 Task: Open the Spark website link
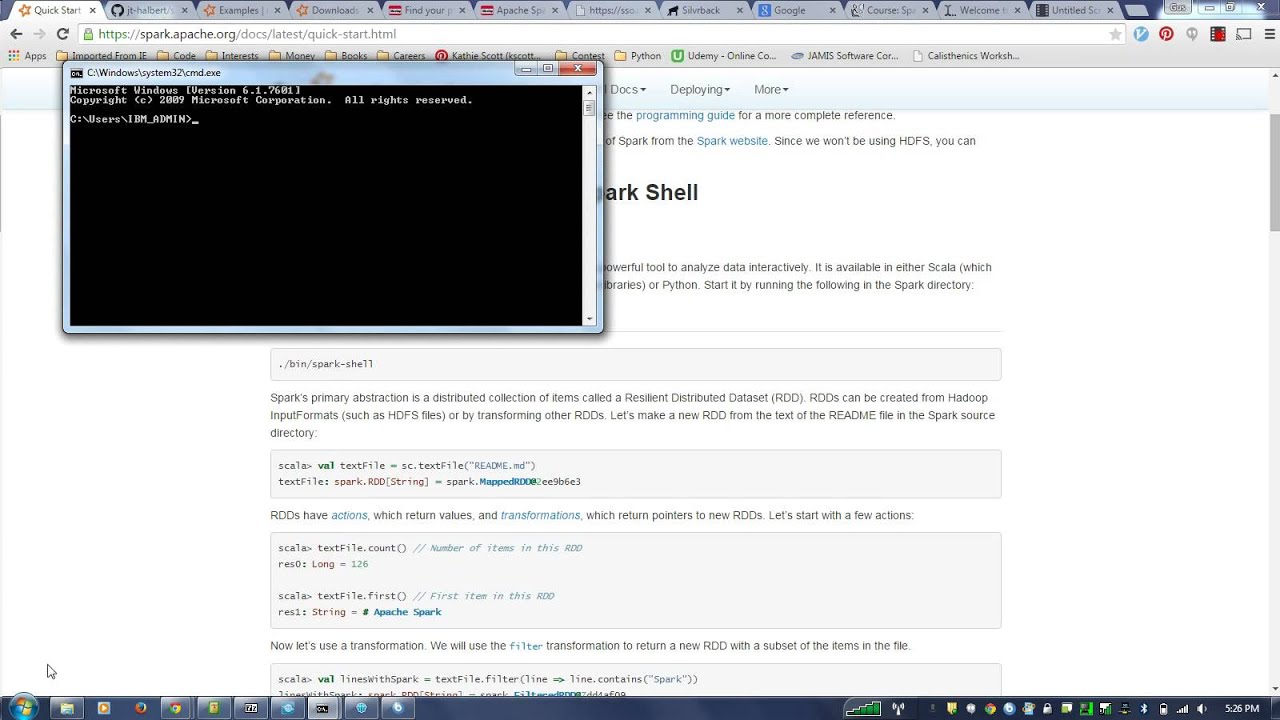(x=732, y=141)
